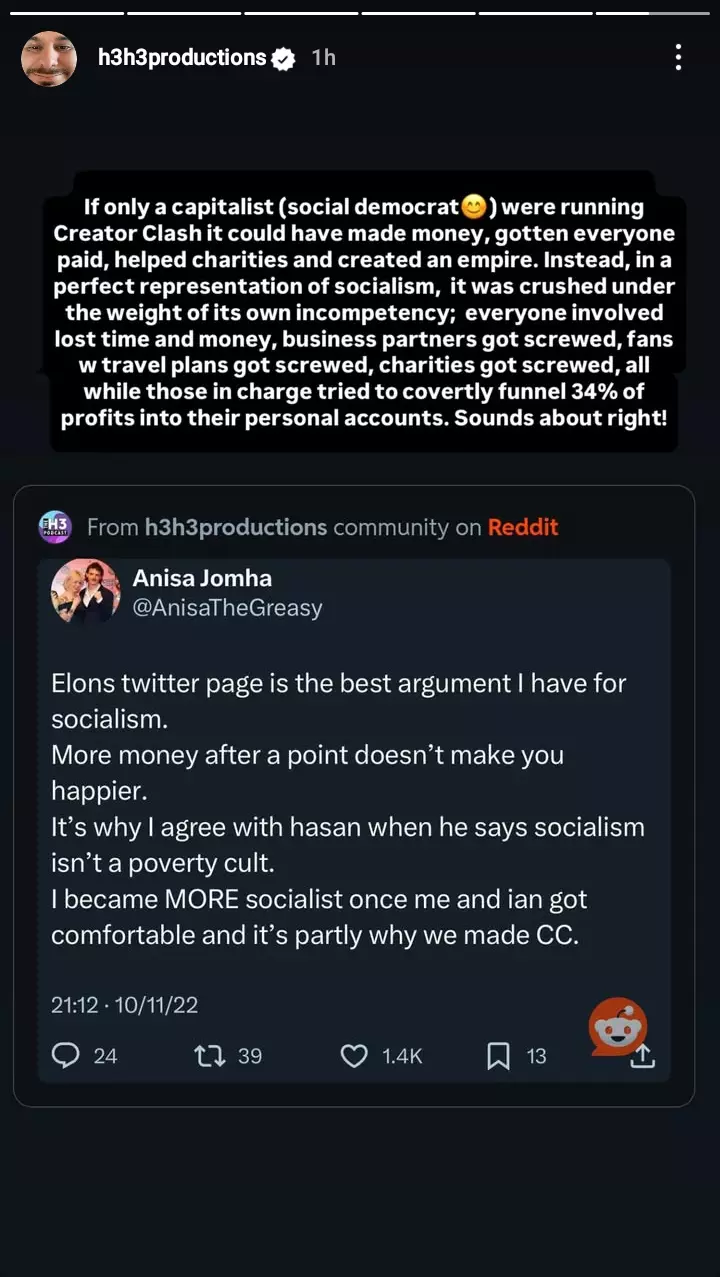Tap the h3h3productions profile avatar
This screenshot has width=720, height=1277.
(49, 58)
